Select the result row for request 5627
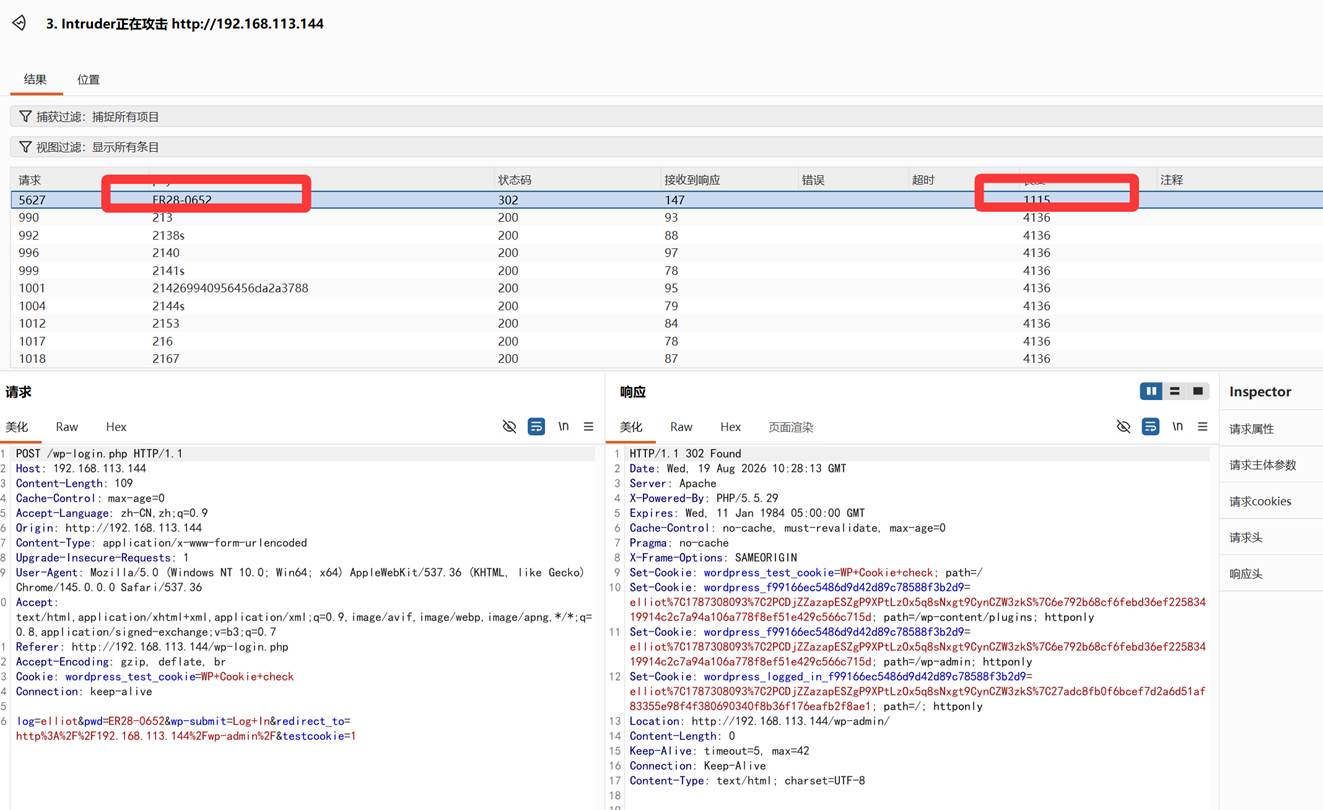This screenshot has width=1323, height=810. point(666,200)
